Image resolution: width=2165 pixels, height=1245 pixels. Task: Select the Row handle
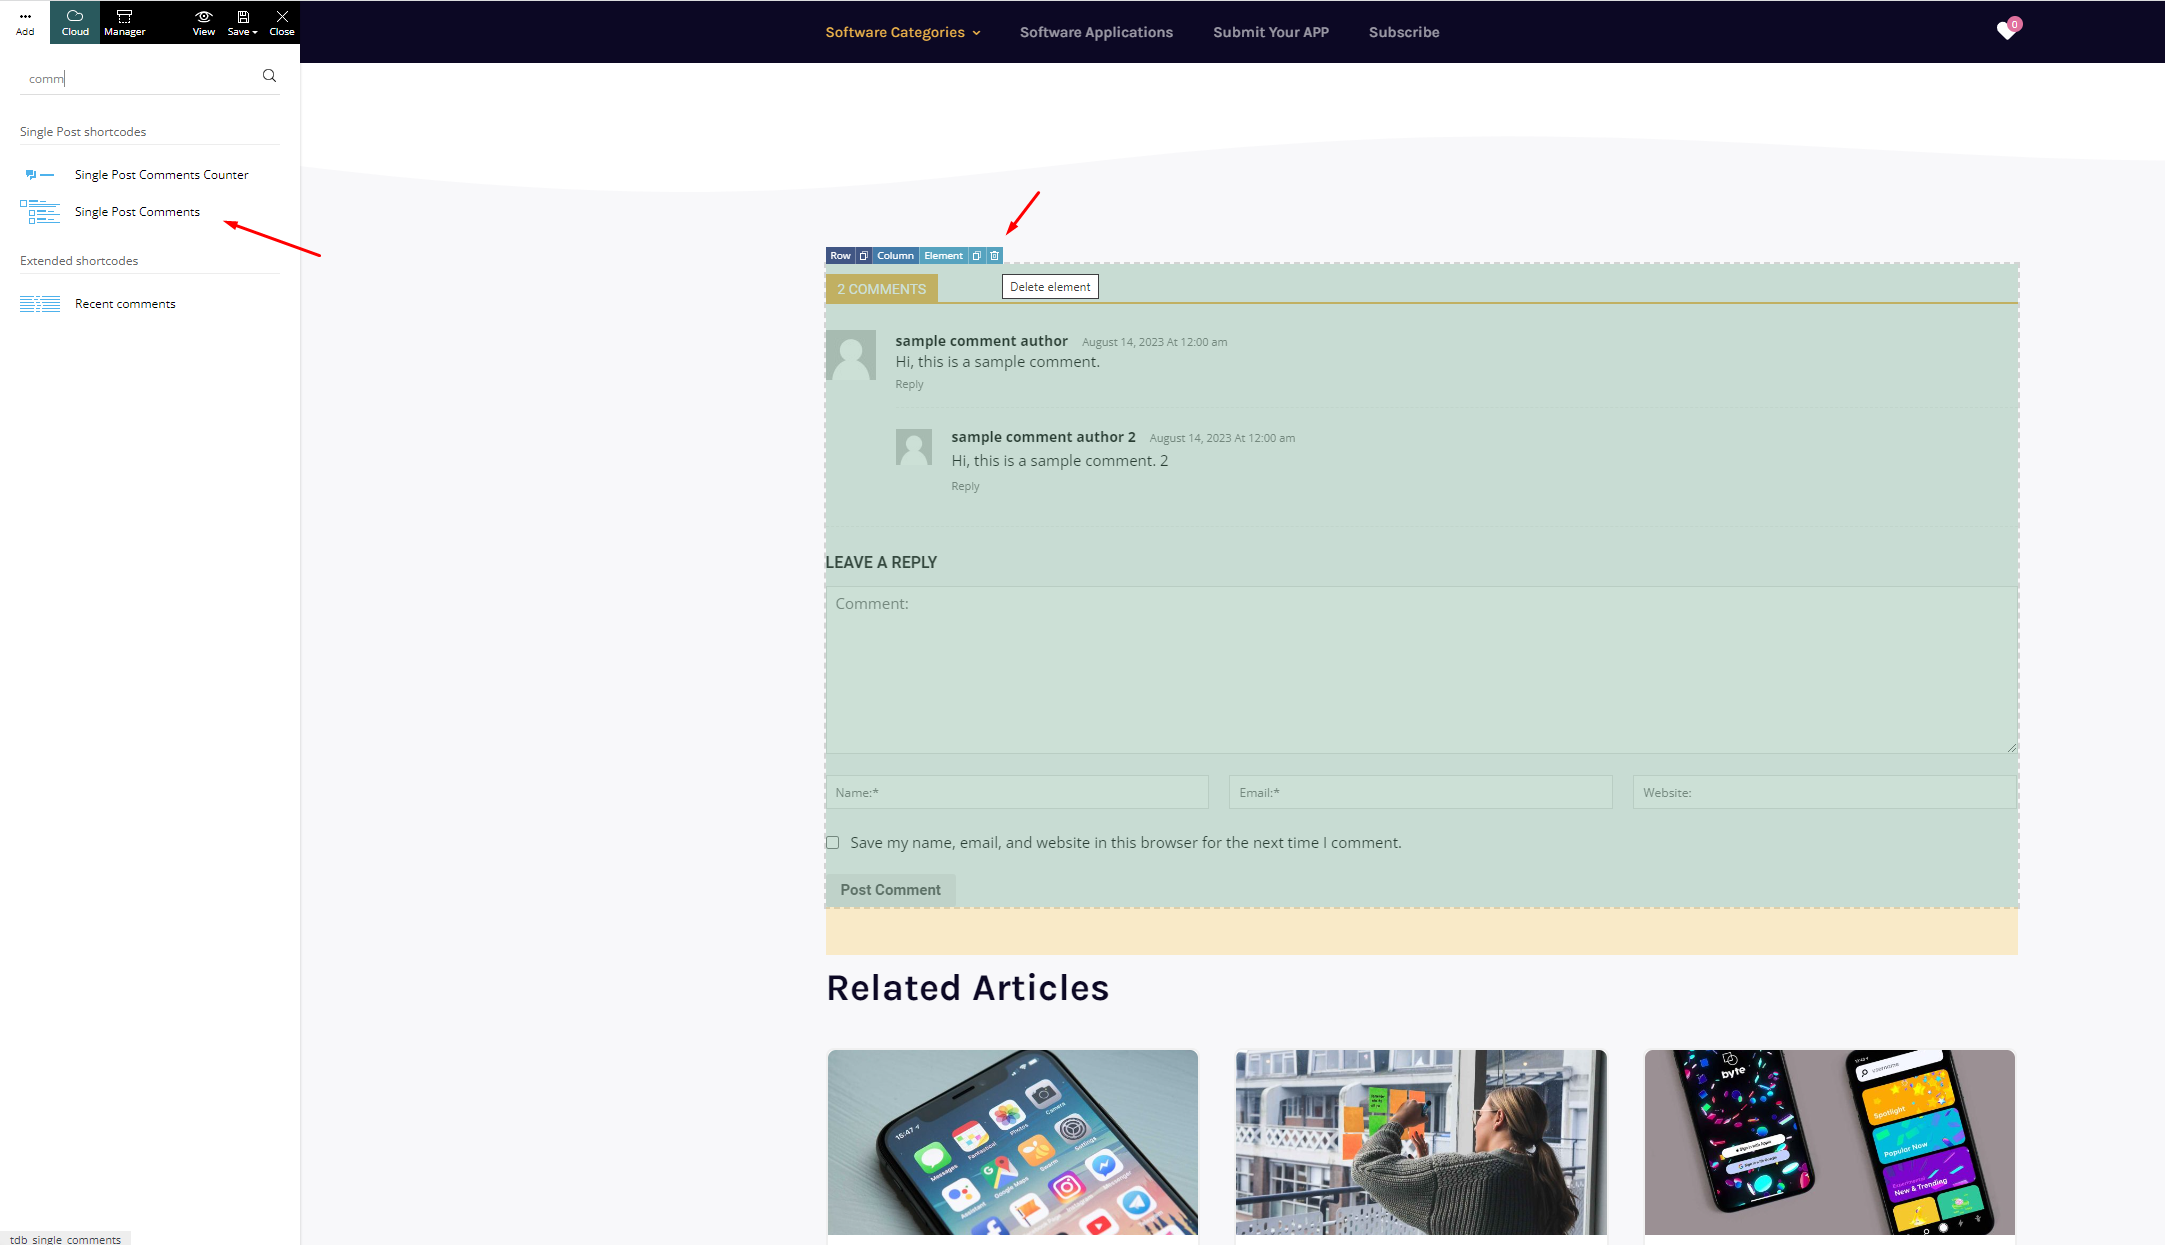point(840,256)
